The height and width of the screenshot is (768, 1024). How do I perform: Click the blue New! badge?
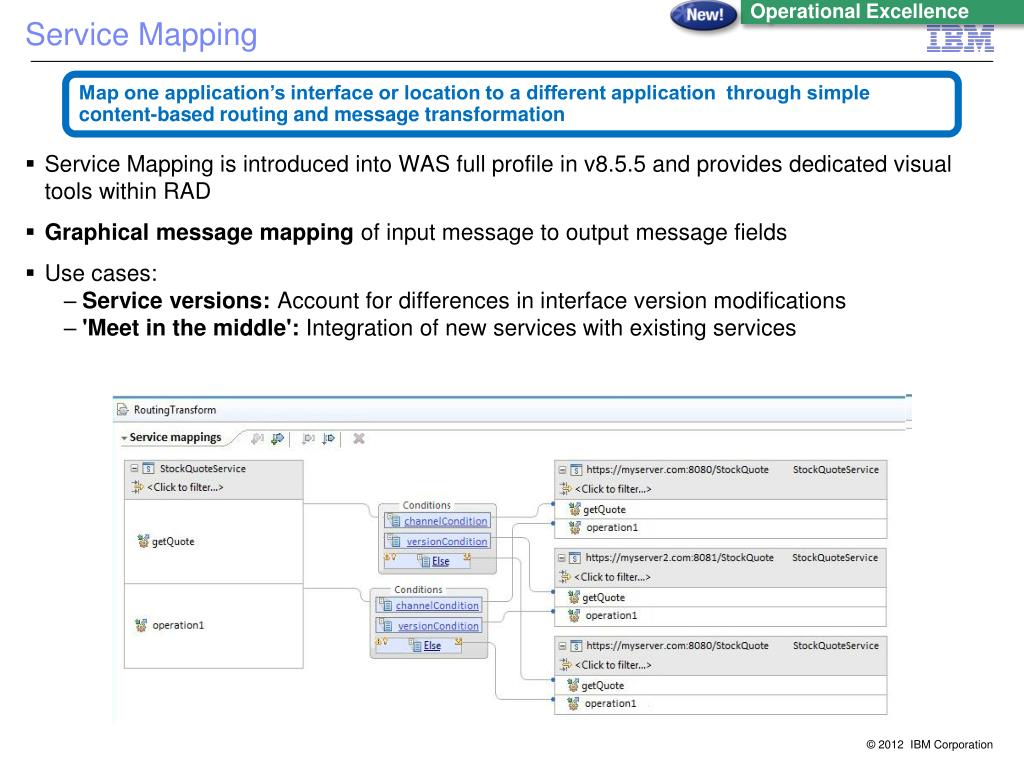[704, 14]
